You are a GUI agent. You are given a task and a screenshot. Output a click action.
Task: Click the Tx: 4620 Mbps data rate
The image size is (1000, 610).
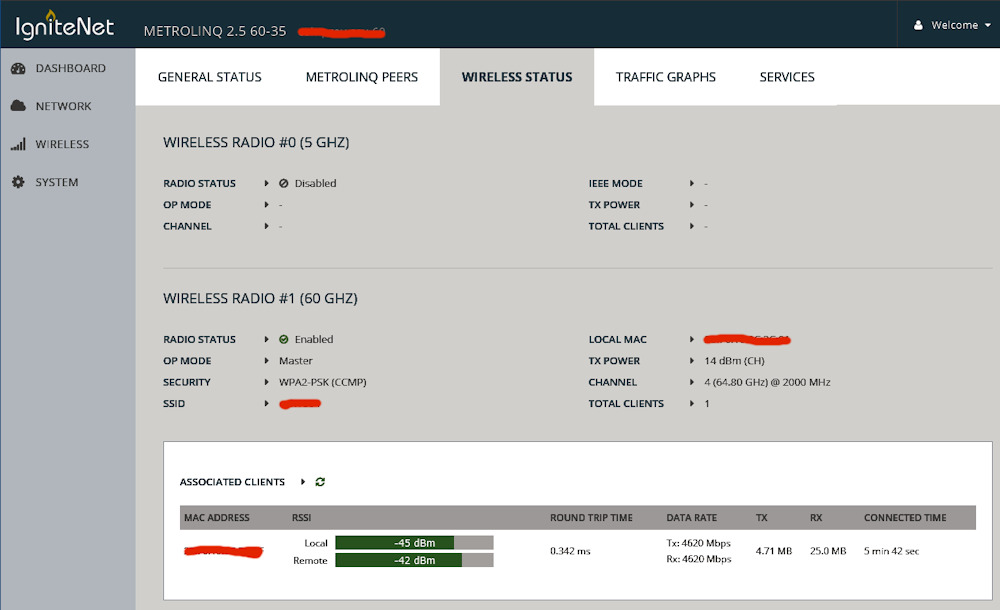click(x=698, y=543)
